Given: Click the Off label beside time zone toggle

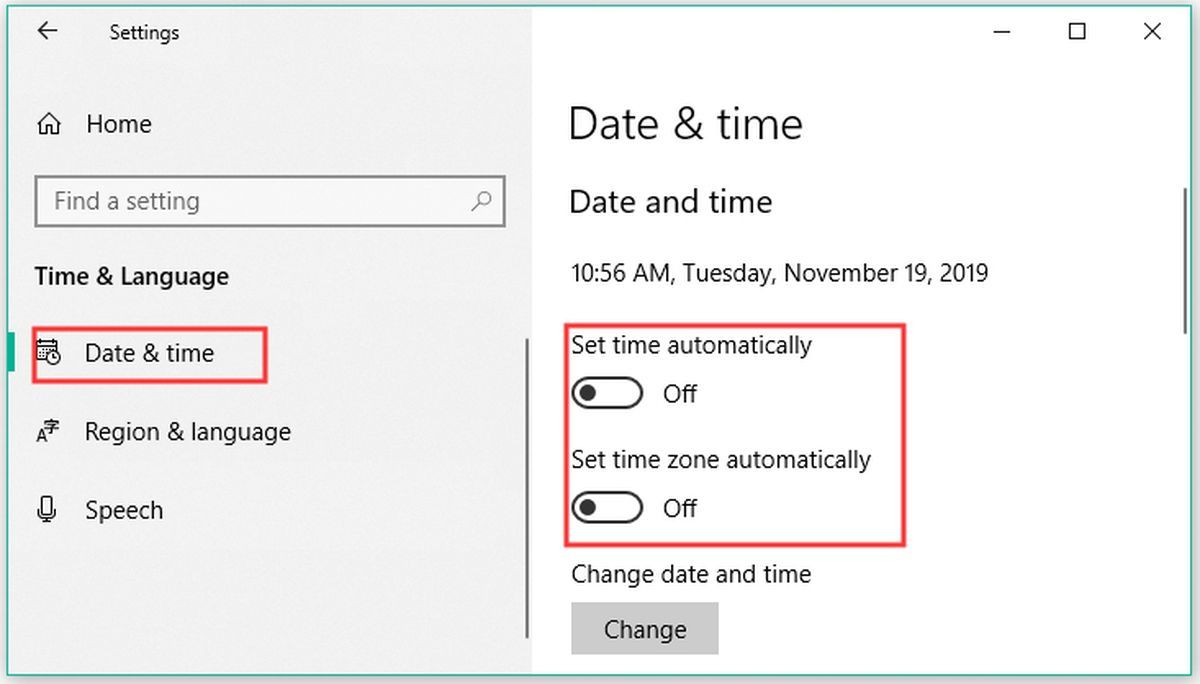Looking at the screenshot, I should [x=680, y=508].
